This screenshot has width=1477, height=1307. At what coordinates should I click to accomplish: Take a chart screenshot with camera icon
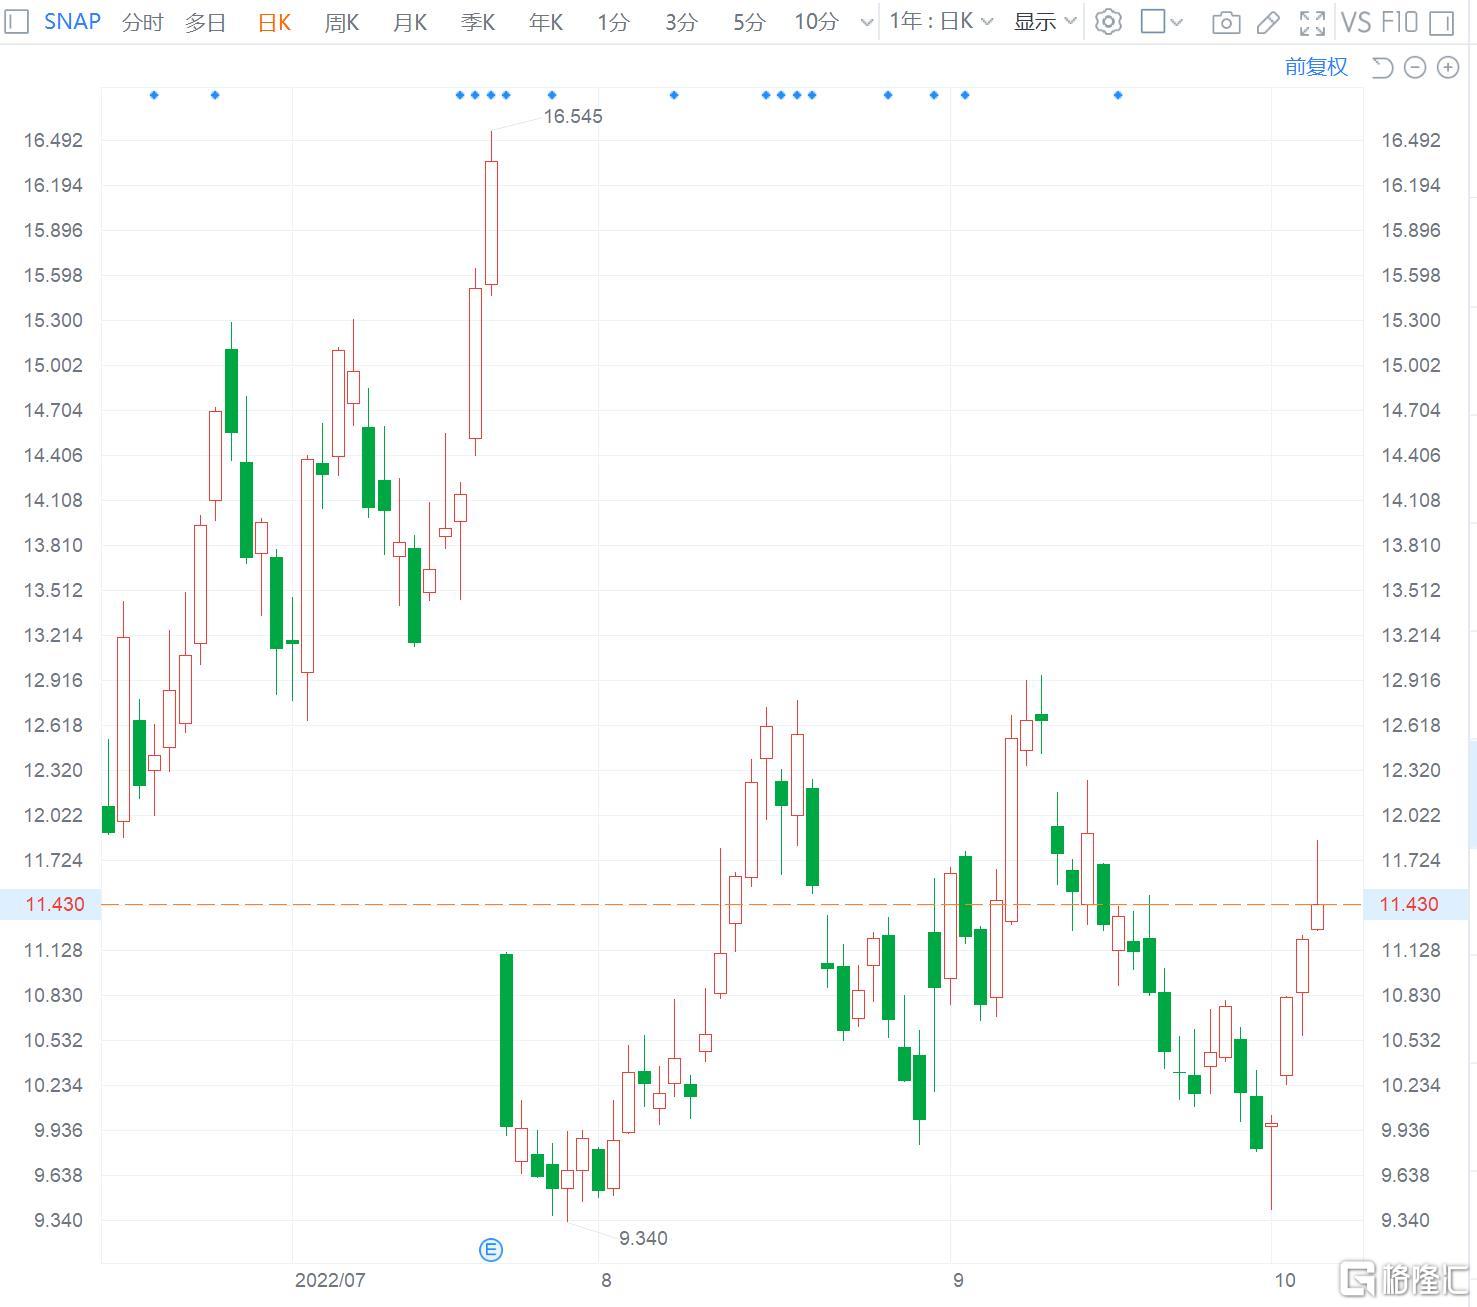(1226, 22)
